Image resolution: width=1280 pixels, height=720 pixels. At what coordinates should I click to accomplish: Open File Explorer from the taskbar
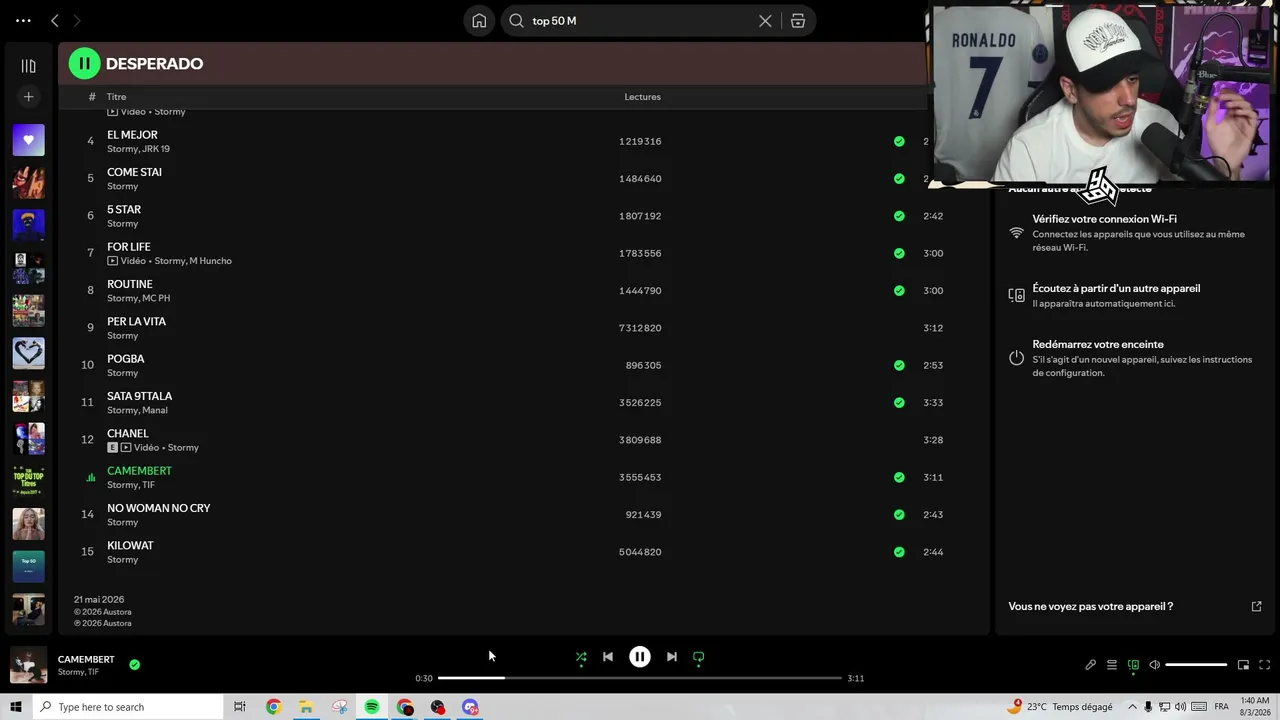pos(306,707)
